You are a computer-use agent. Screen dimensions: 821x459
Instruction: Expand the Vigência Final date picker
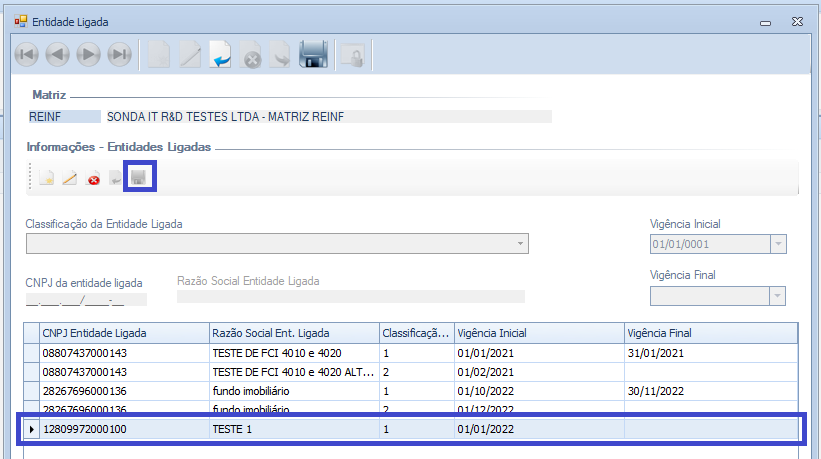pyautogui.click(x=778, y=295)
